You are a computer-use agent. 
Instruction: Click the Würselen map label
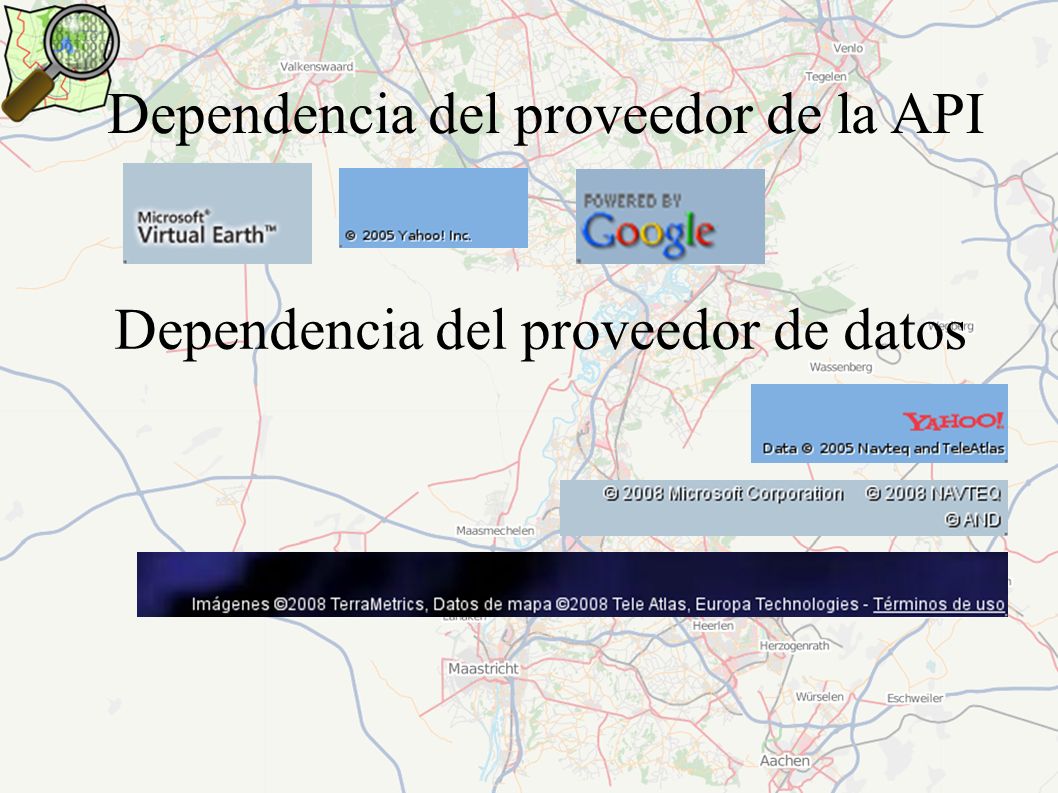pyautogui.click(x=820, y=696)
